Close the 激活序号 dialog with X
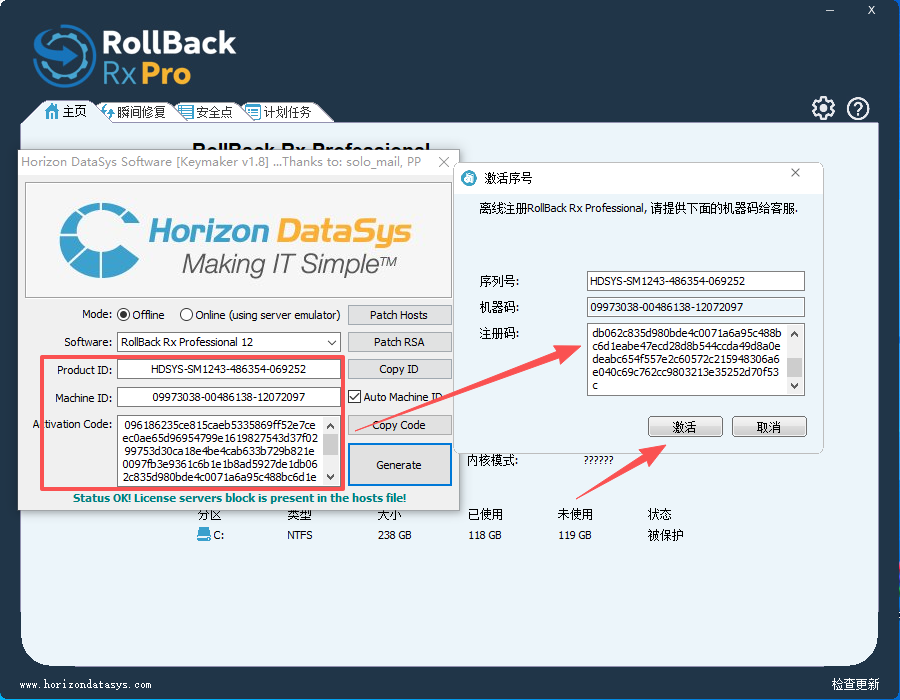900x700 pixels. [796, 173]
